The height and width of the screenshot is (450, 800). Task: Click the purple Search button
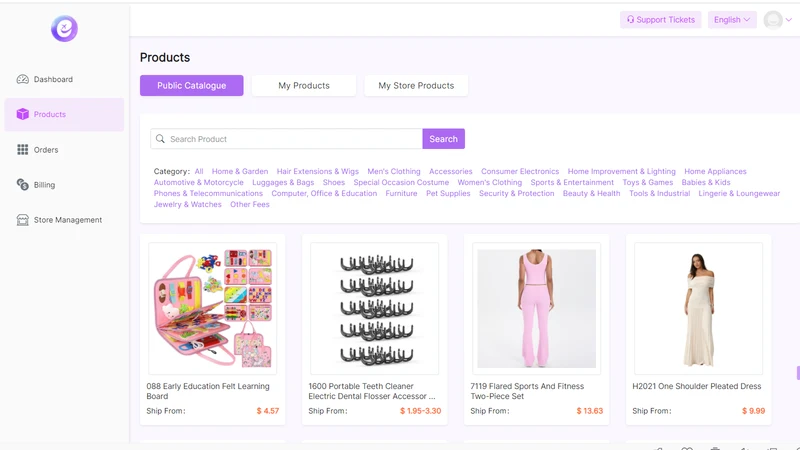tap(443, 139)
